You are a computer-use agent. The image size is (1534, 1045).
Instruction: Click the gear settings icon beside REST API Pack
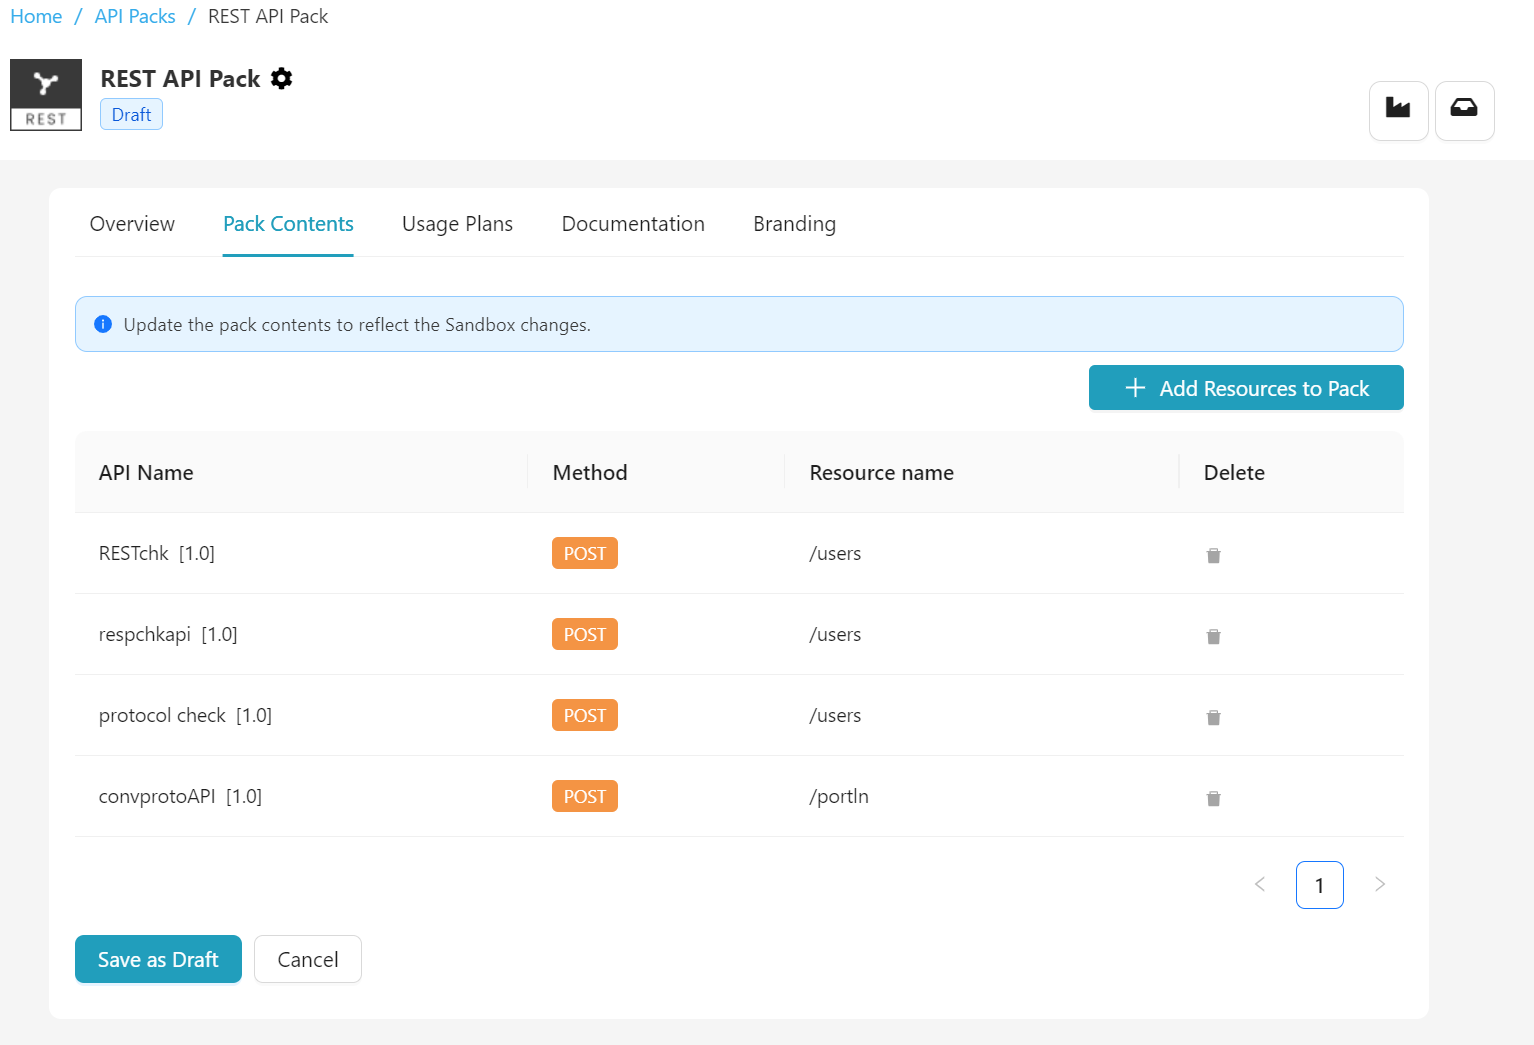click(x=282, y=79)
